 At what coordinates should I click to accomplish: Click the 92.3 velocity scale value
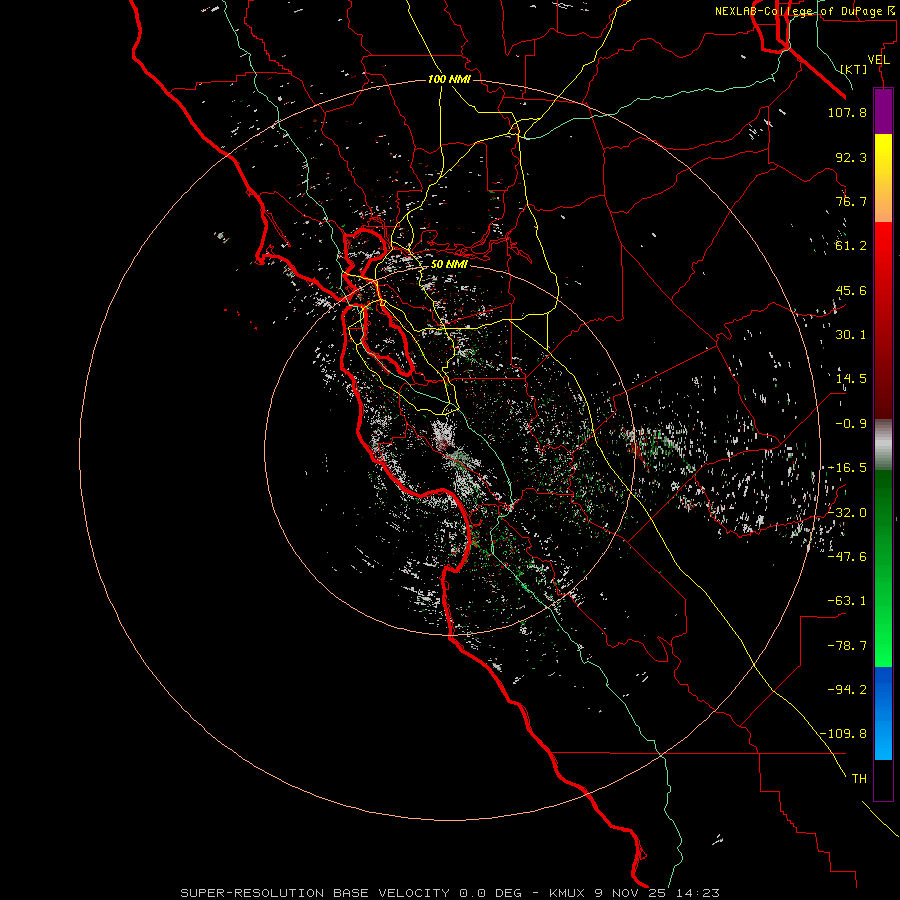tap(851, 157)
